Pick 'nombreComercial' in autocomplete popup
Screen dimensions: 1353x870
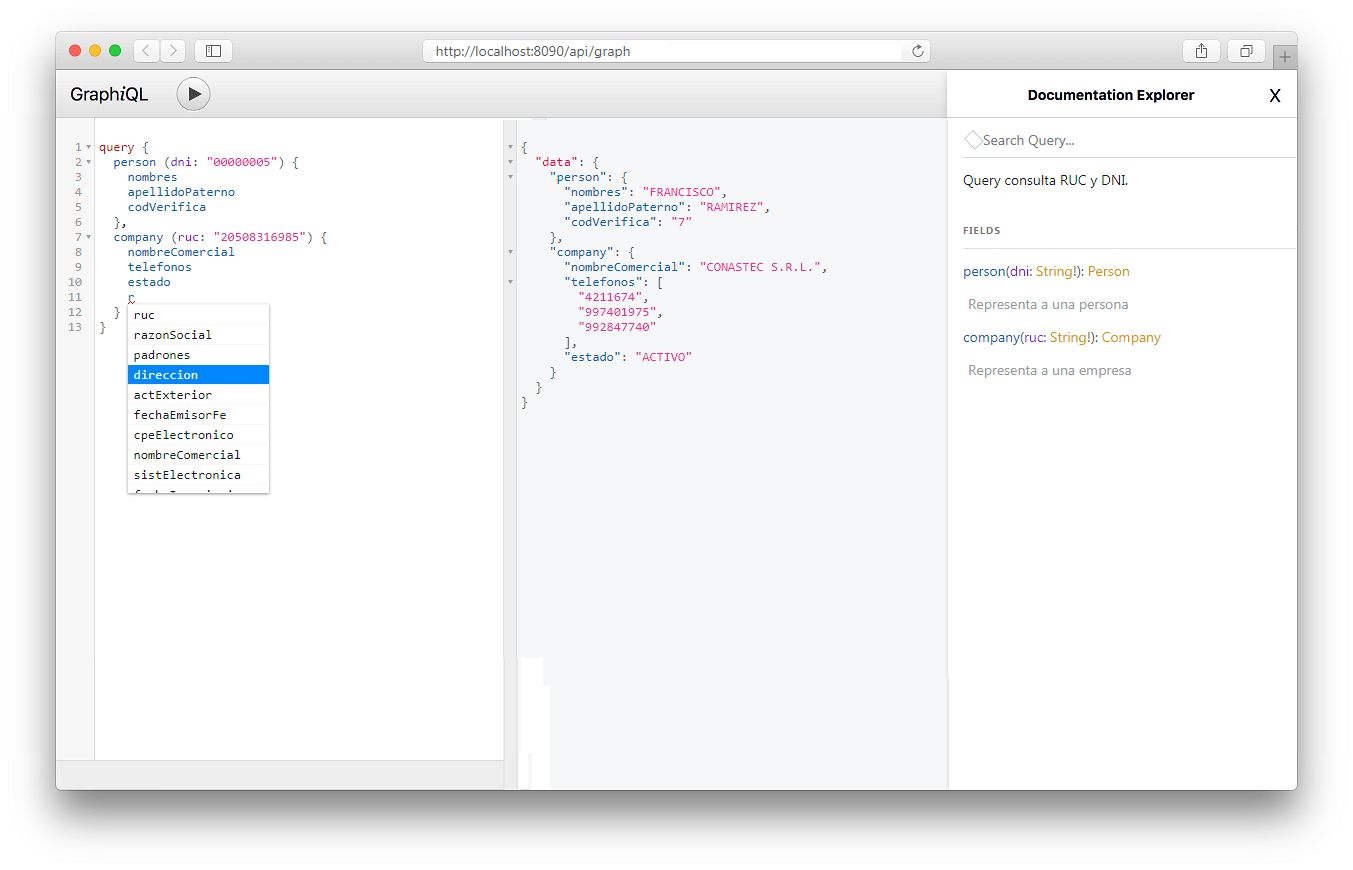pos(198,455)
